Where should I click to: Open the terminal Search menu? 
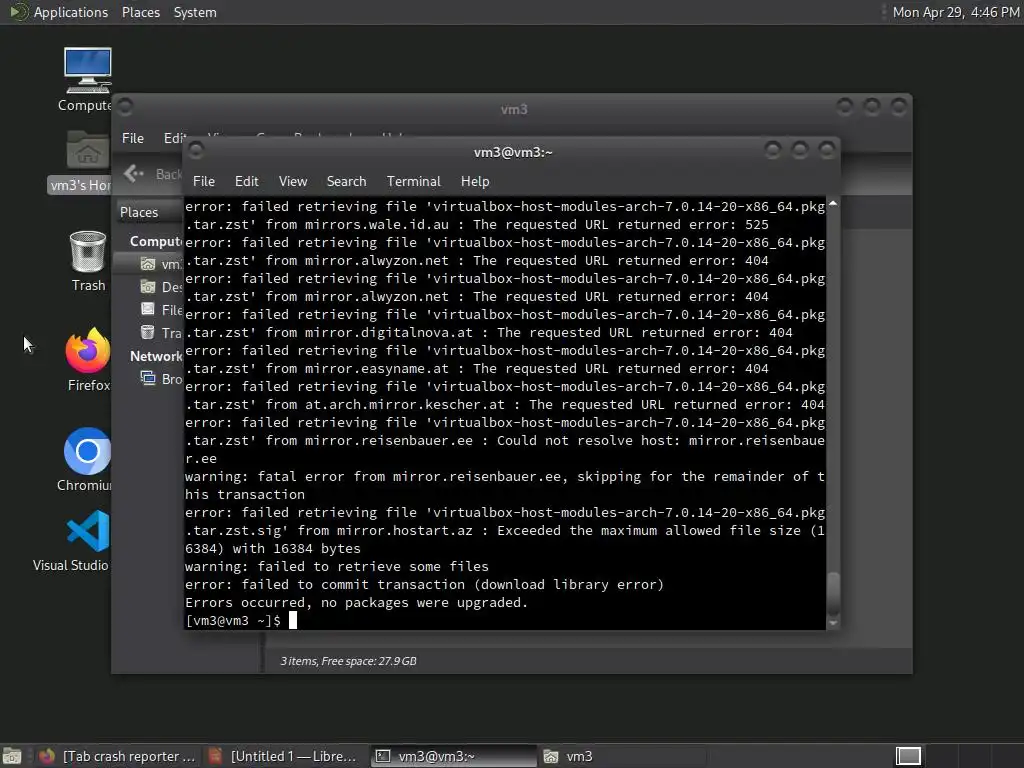[346, 182]
